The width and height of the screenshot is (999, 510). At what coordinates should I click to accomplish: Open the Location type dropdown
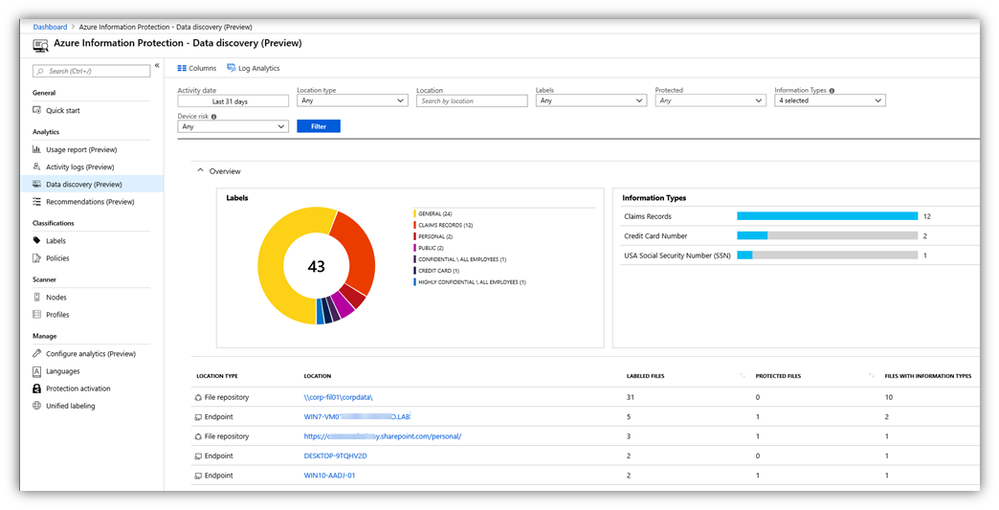pyautogui.click(x=352, y=101)
